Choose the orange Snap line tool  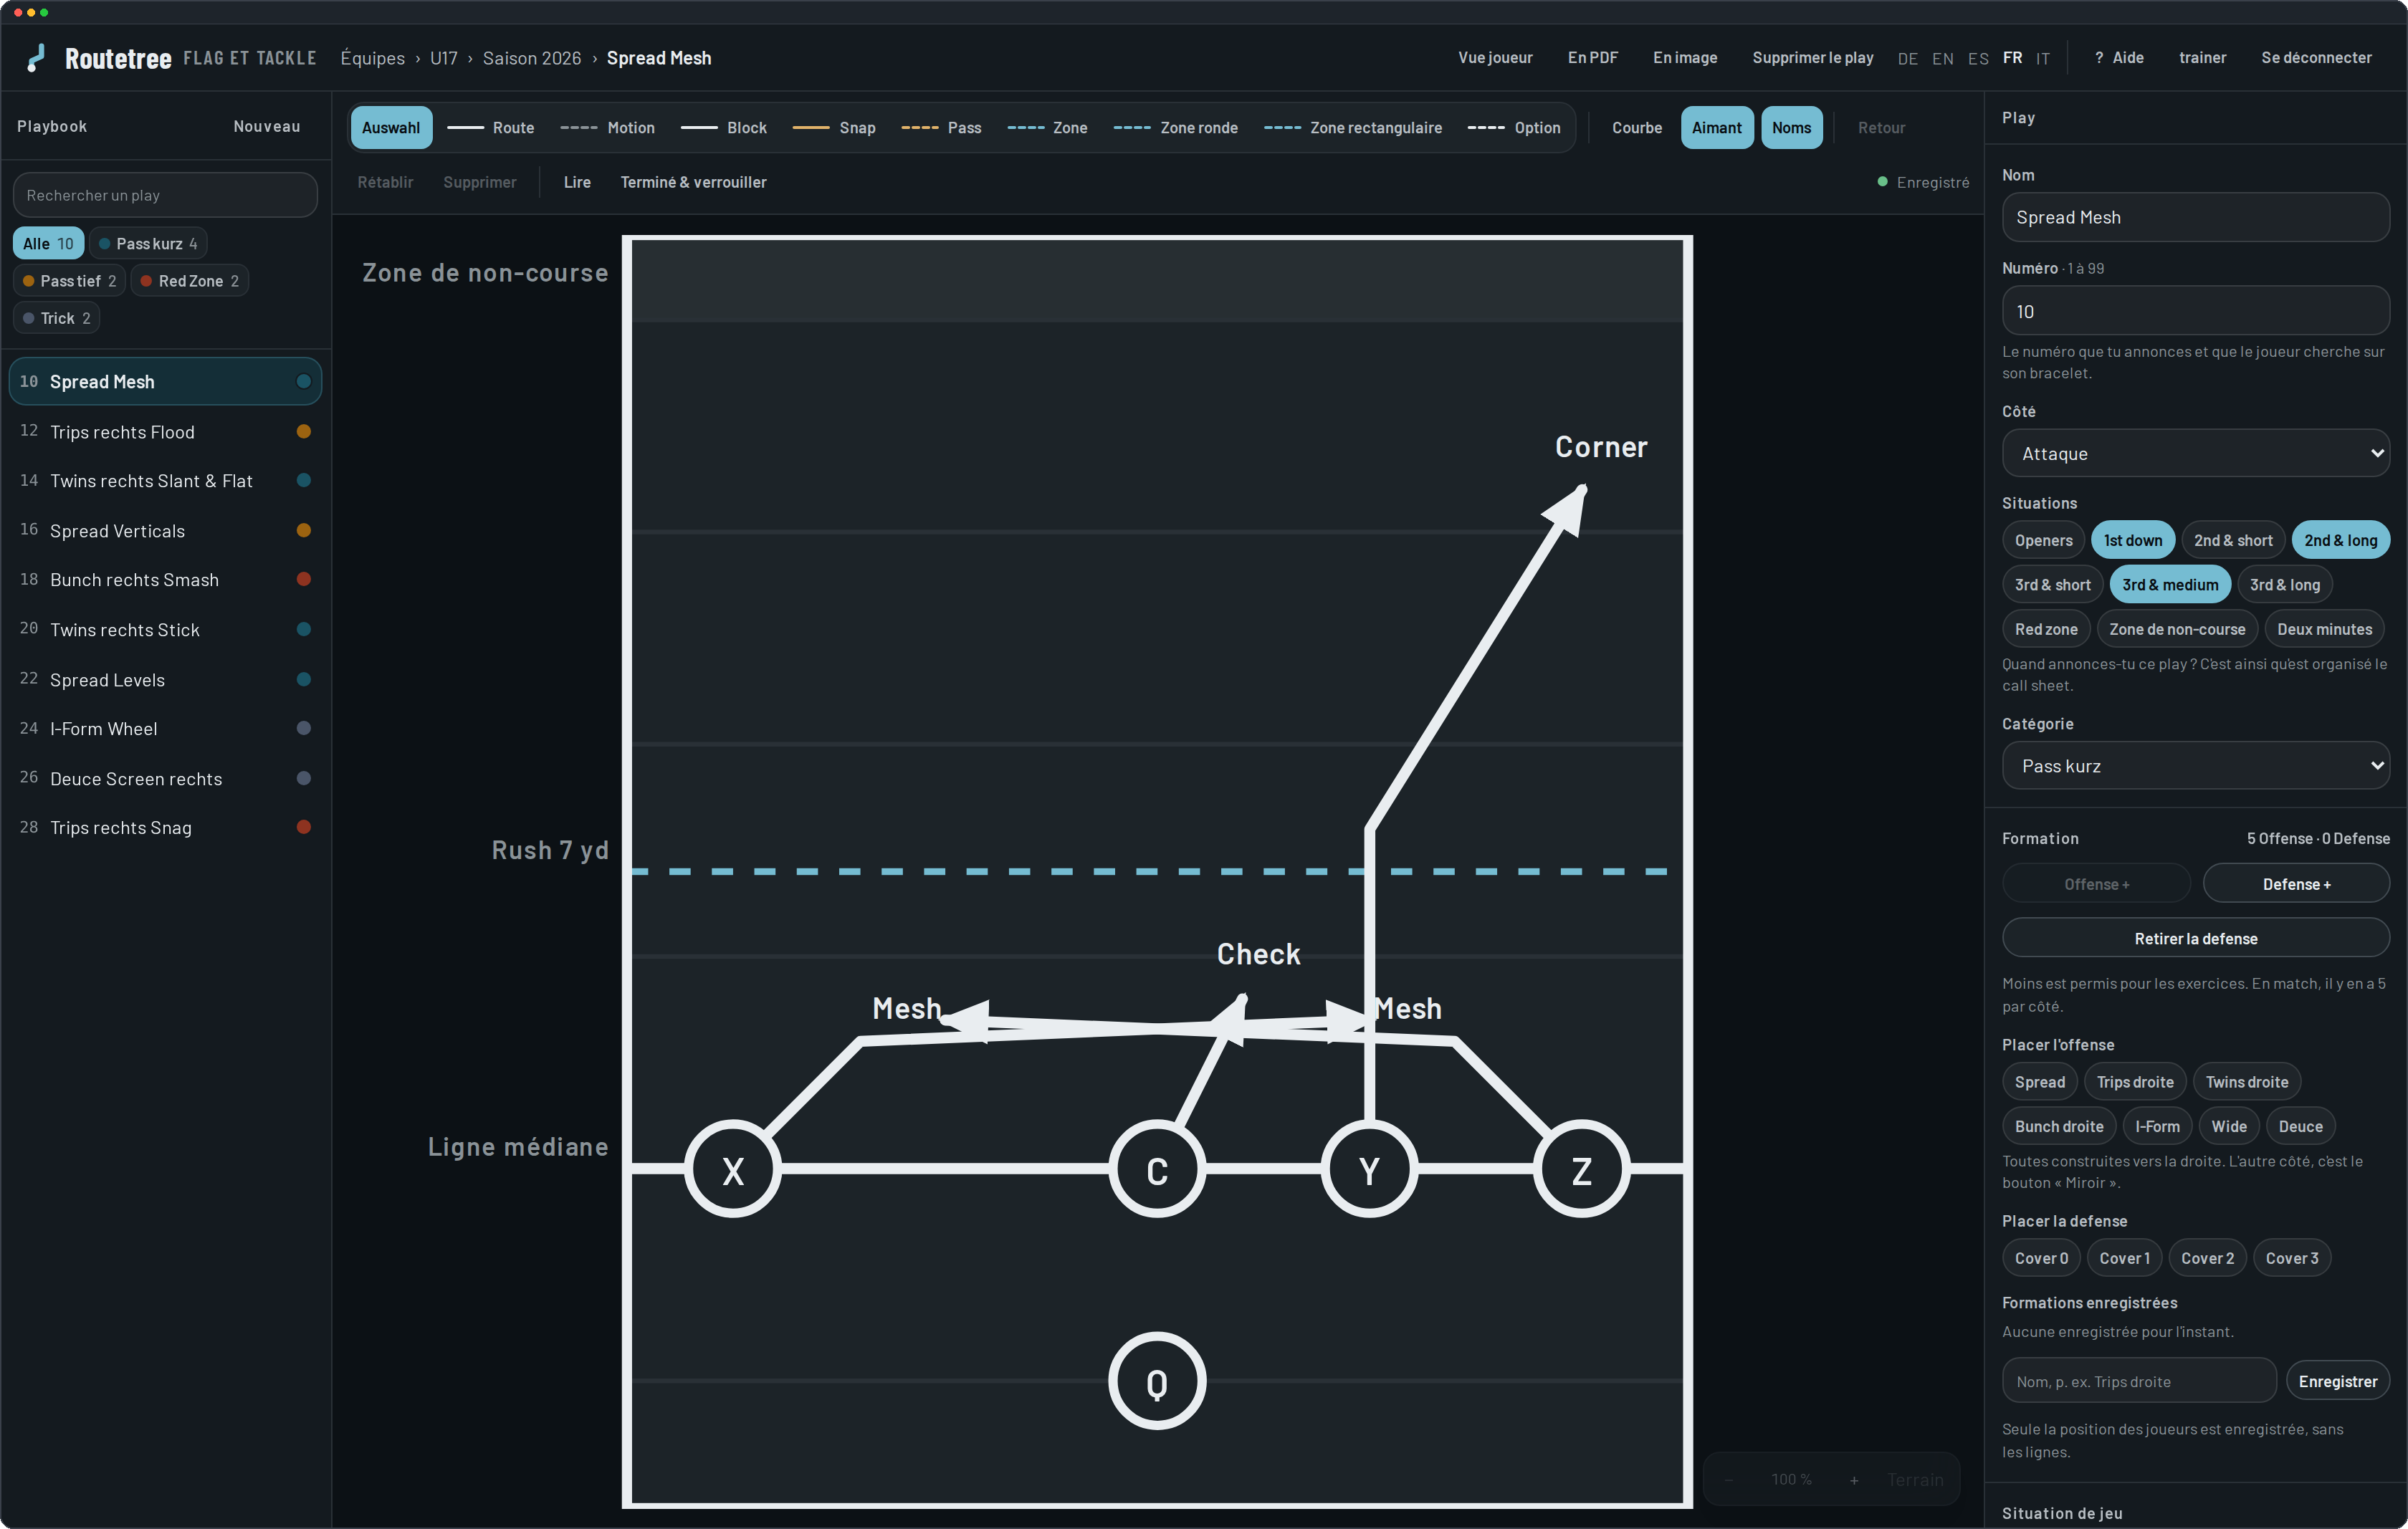point(834,128)
